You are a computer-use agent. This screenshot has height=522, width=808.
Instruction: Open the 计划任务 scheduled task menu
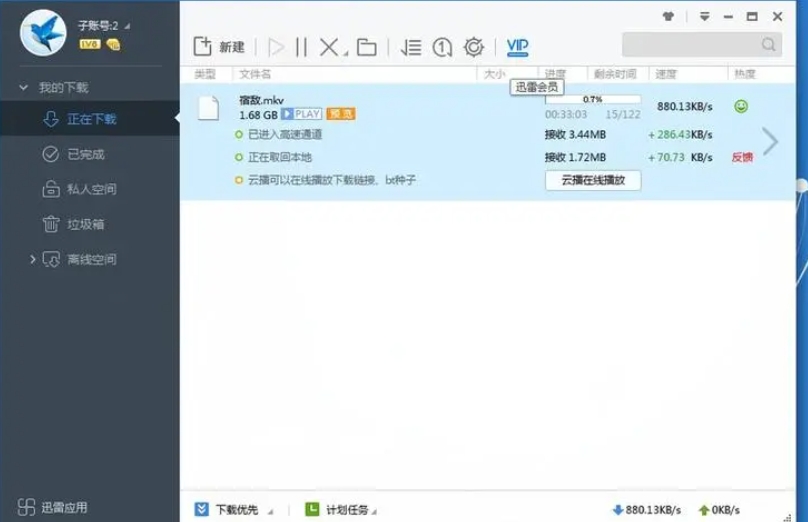[x=374, y=512]
